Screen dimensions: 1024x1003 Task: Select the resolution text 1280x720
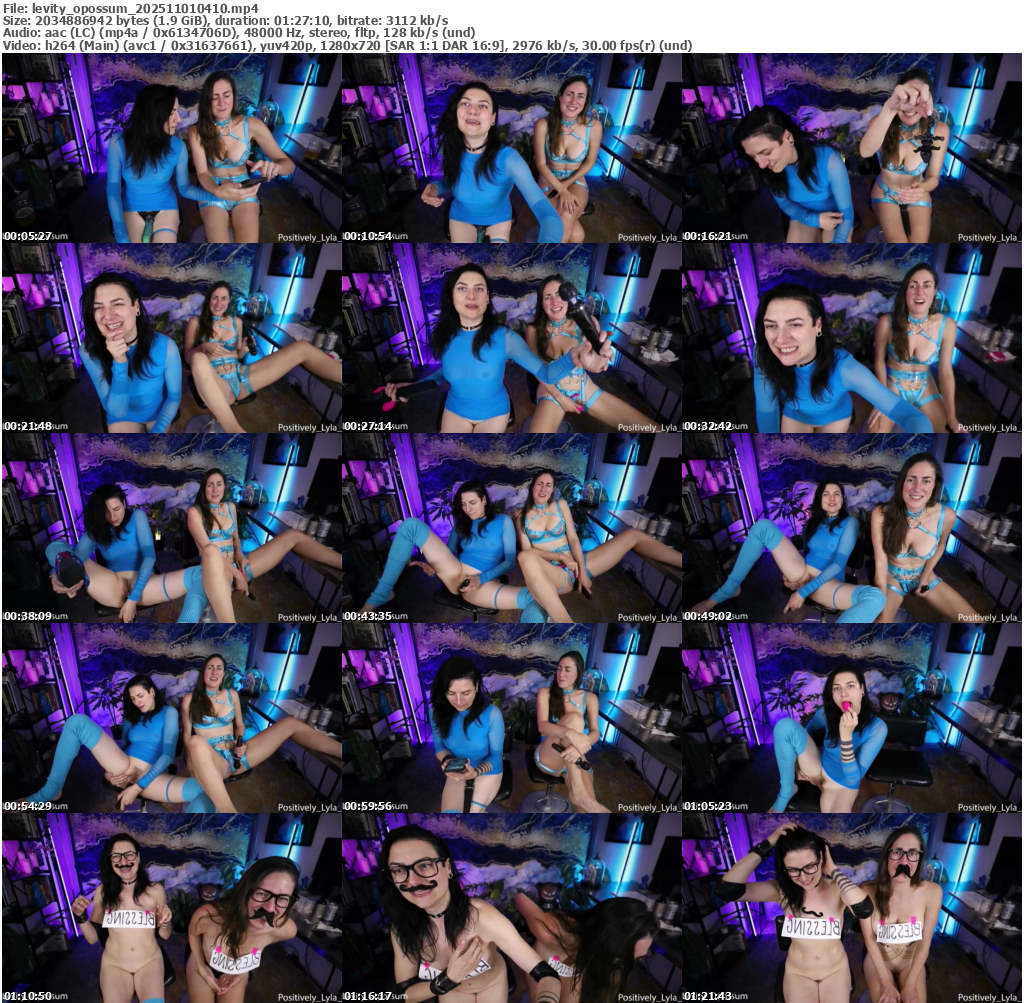click(349, 45)
